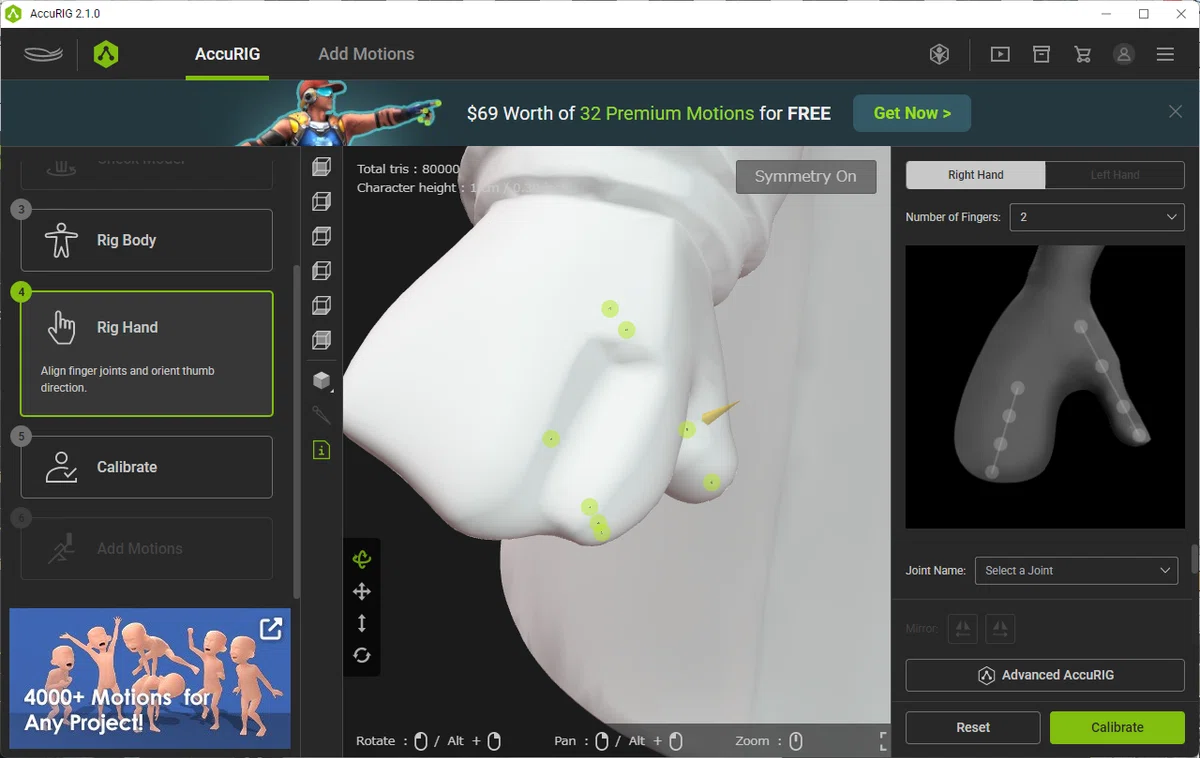Open the hamburger menu in header
Screen dimensions: 1200x758
(x=1165, y=54)
